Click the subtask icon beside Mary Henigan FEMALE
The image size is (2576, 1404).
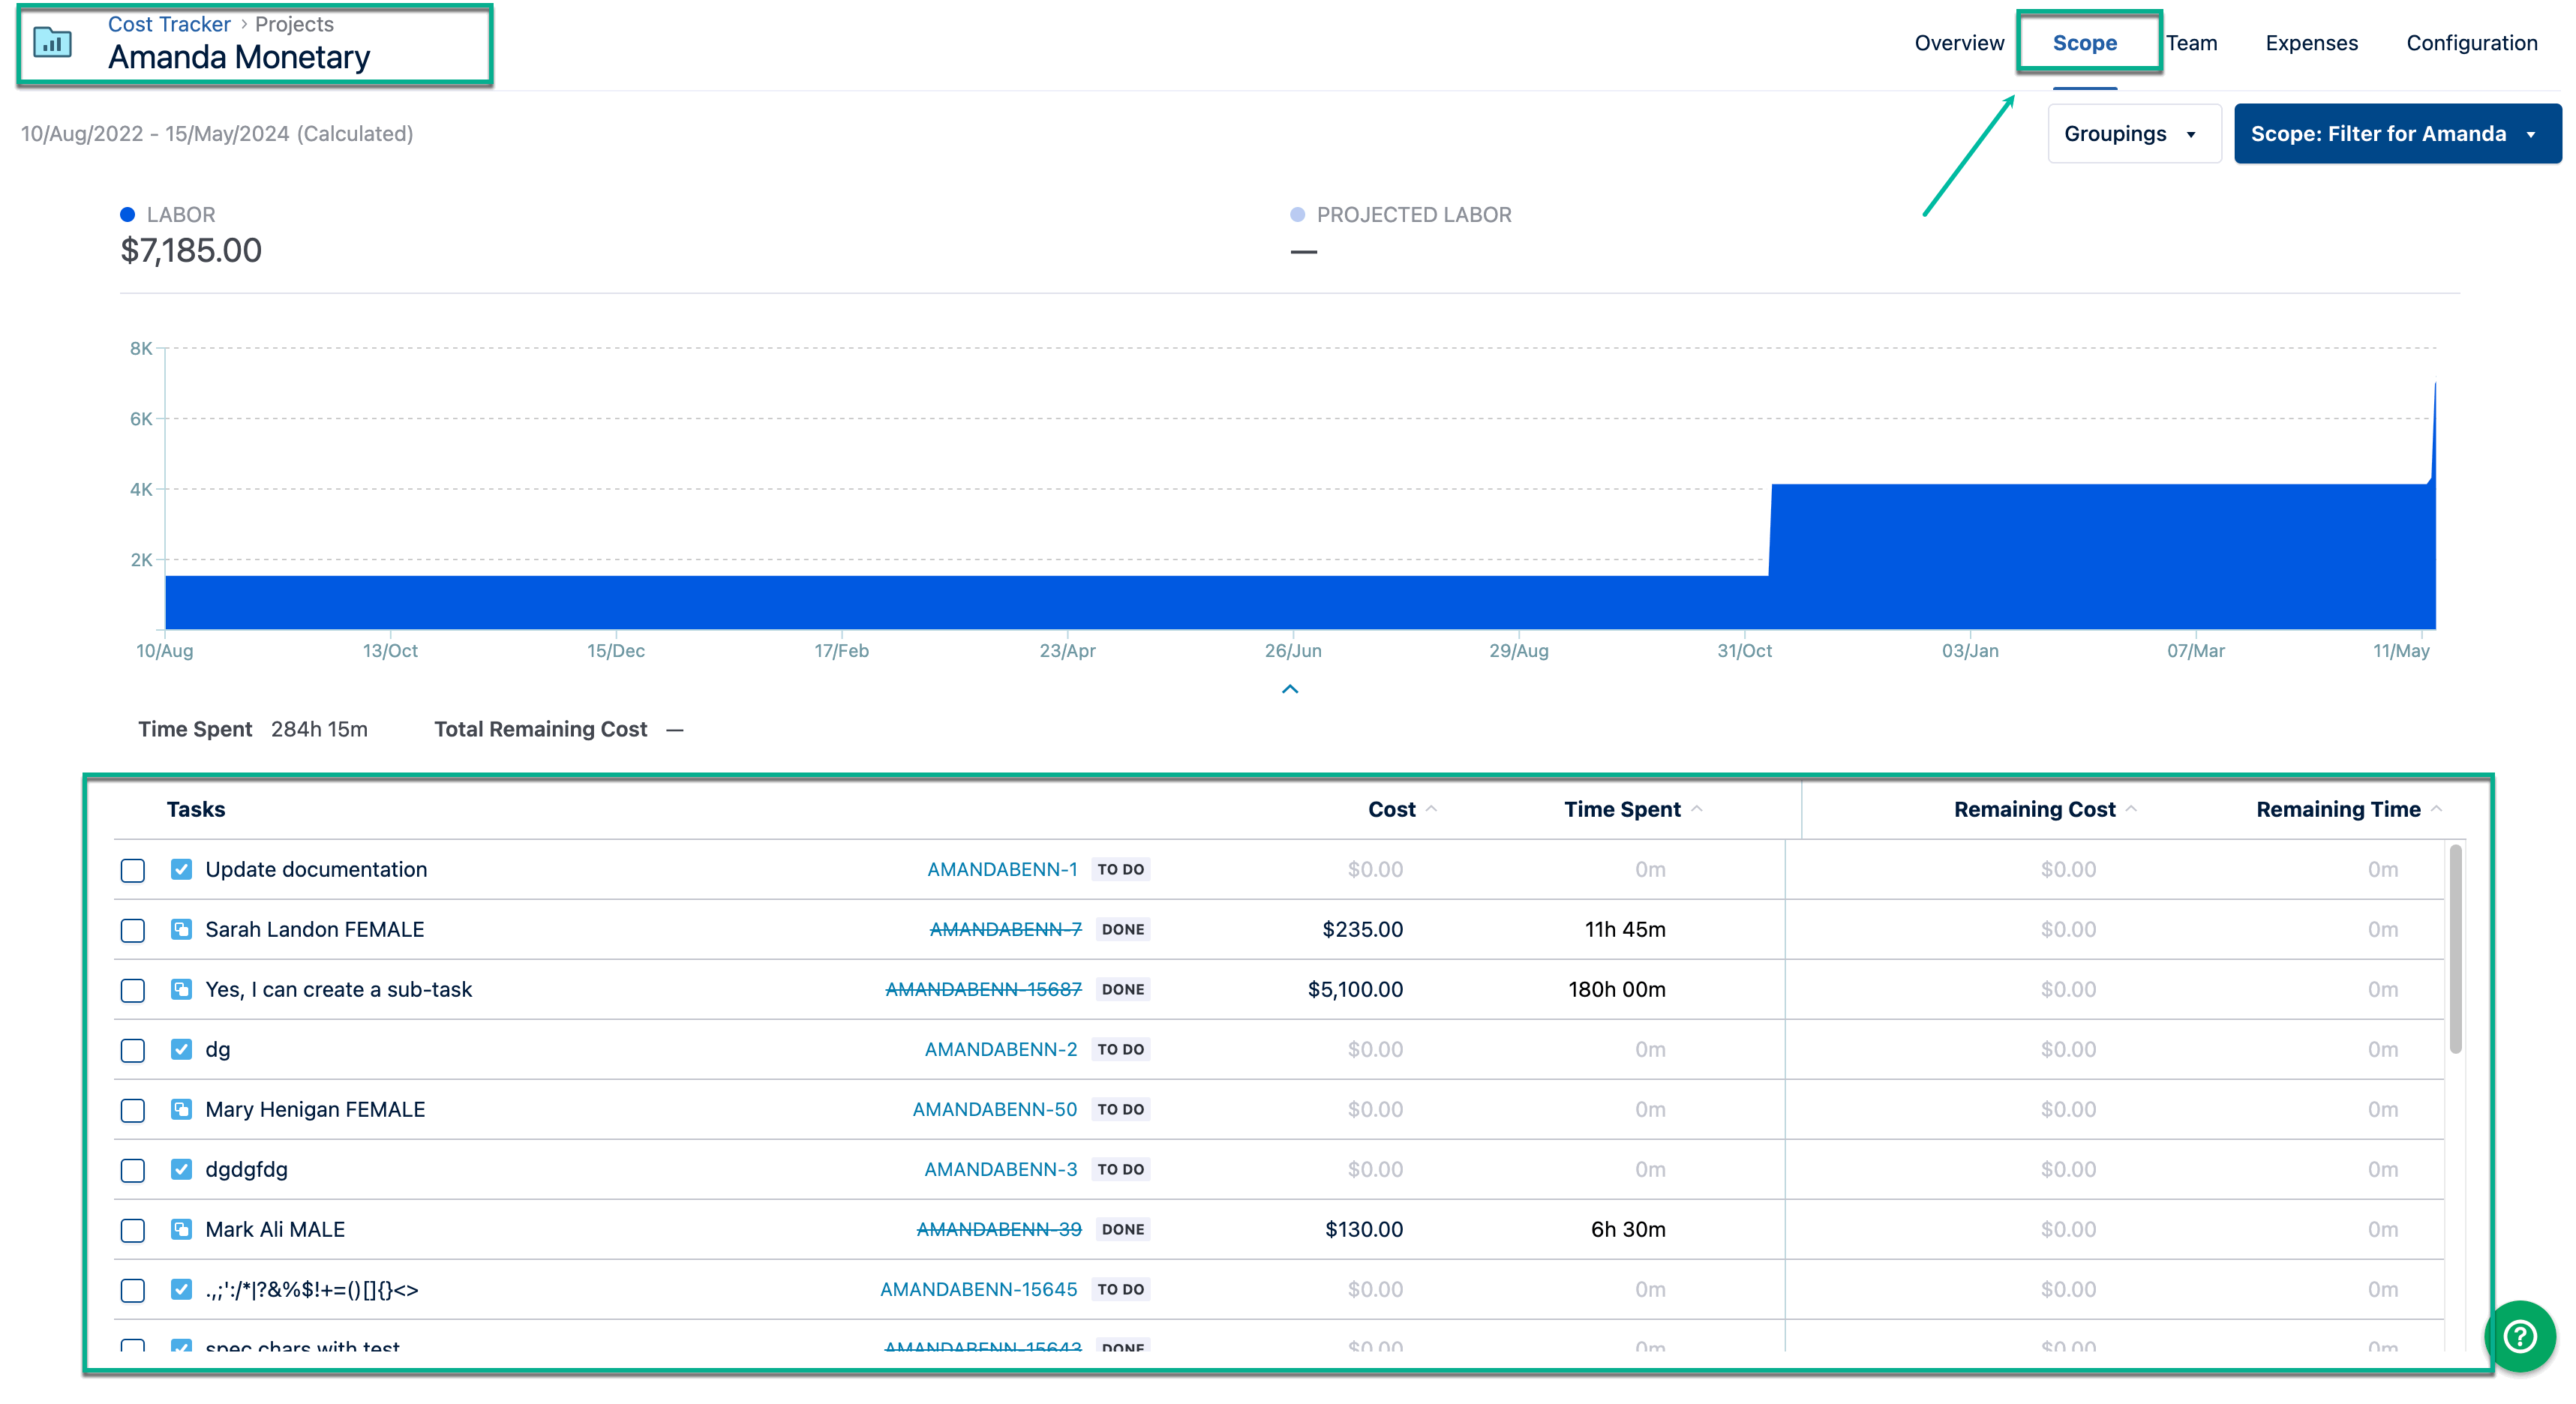tap(181, 1109)
